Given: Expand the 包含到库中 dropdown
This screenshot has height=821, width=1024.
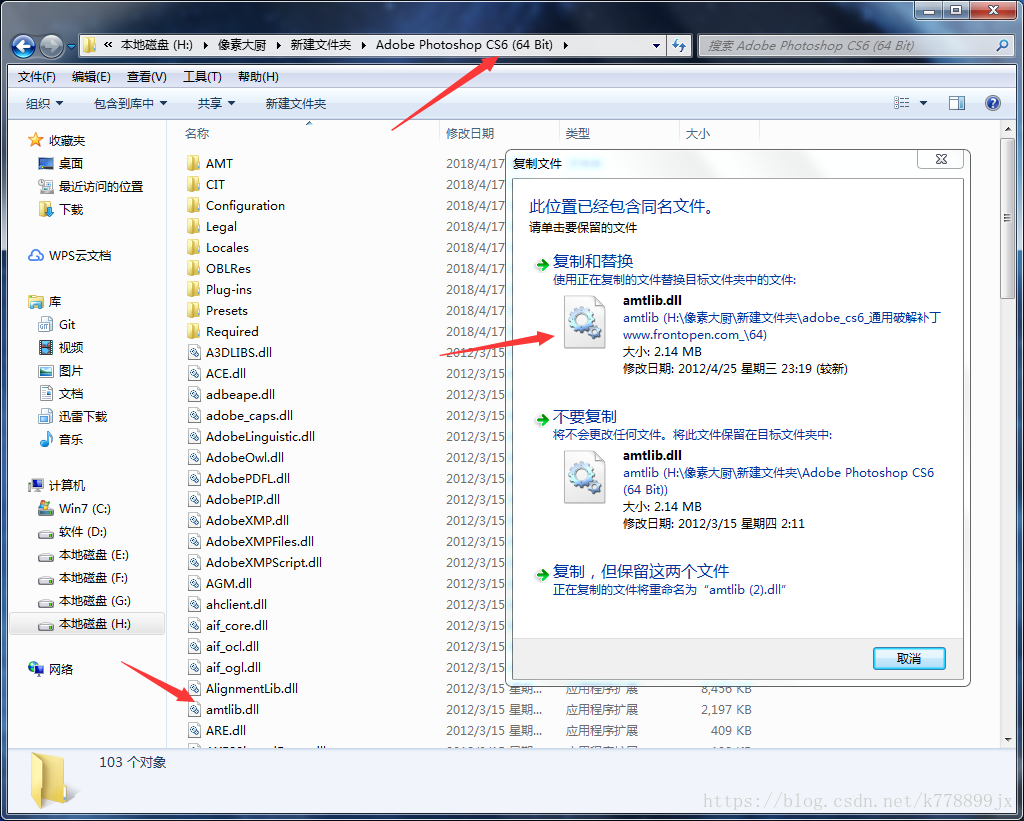Looking at the screenshot, I should click(131, 103).
